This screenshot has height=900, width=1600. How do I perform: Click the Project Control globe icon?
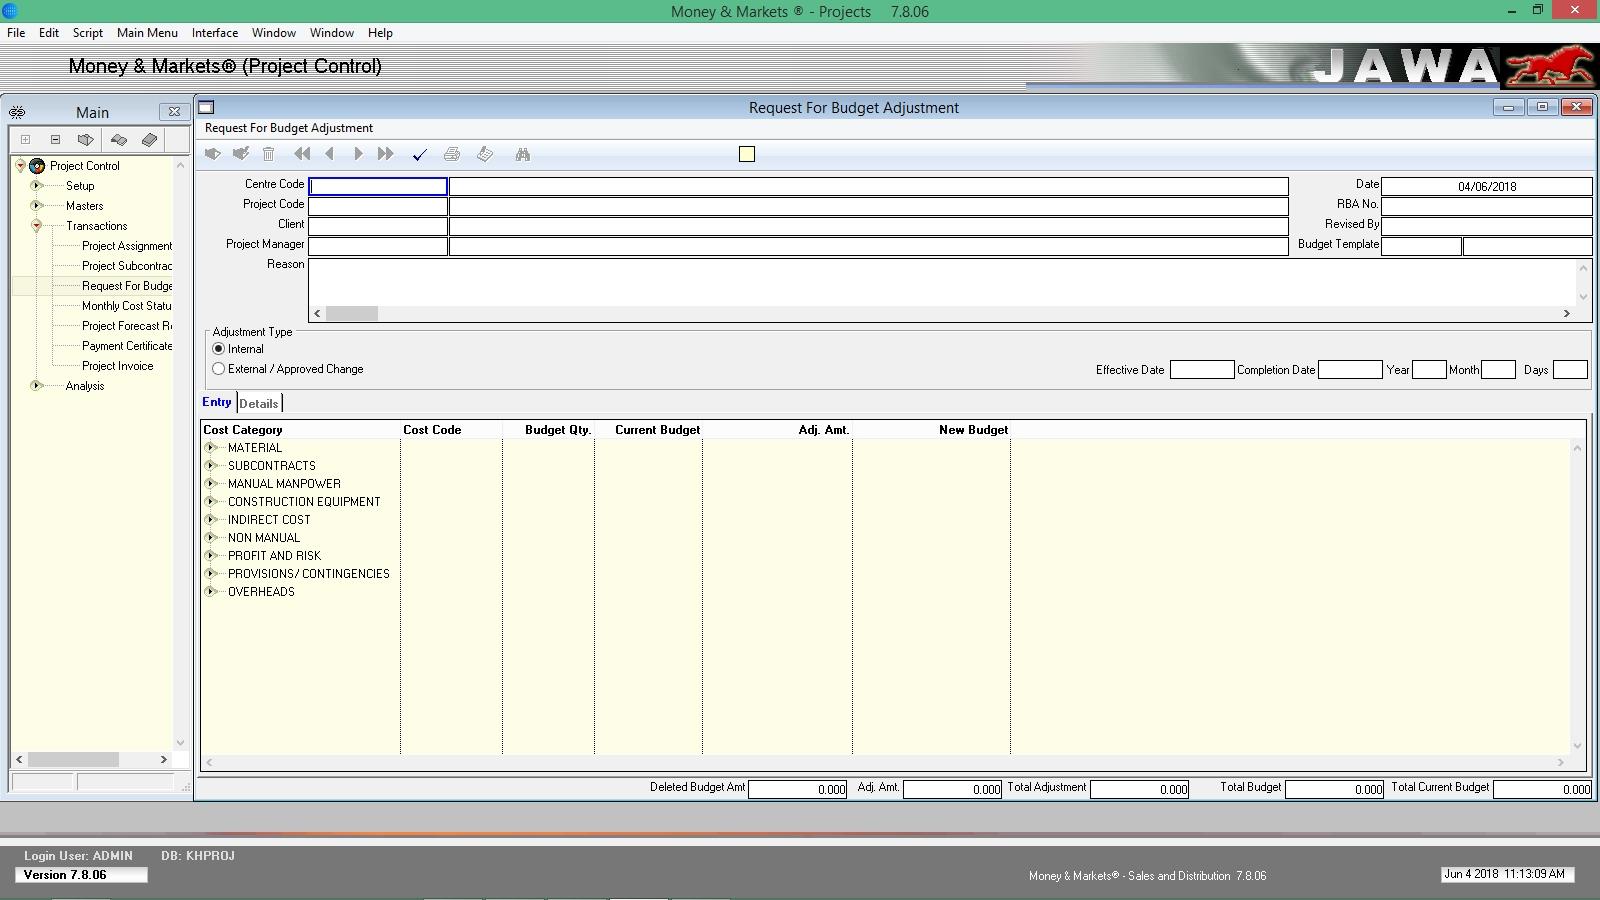38,166
